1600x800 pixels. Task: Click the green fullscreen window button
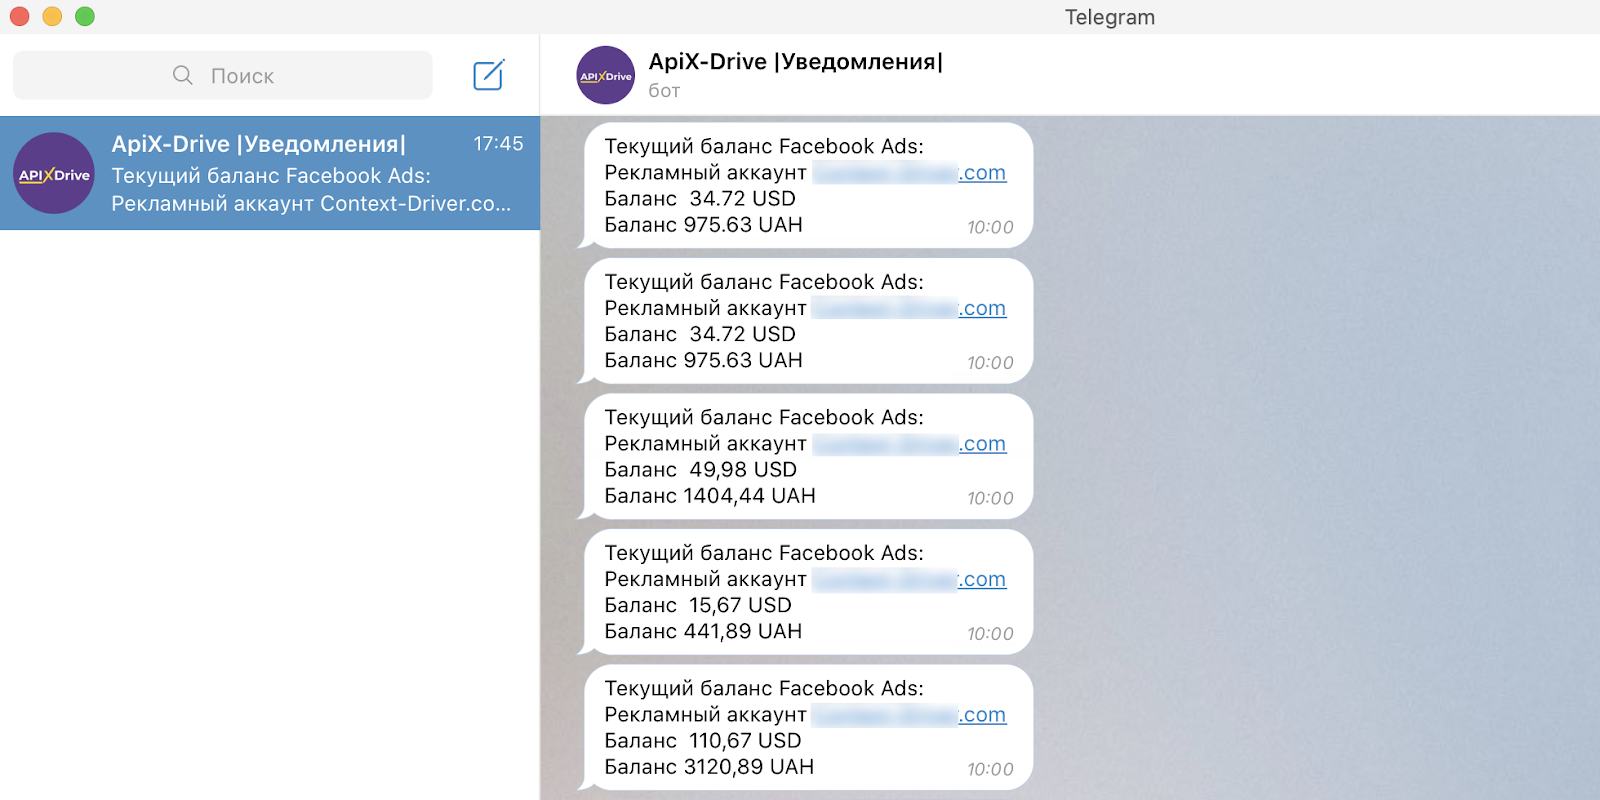85,16
